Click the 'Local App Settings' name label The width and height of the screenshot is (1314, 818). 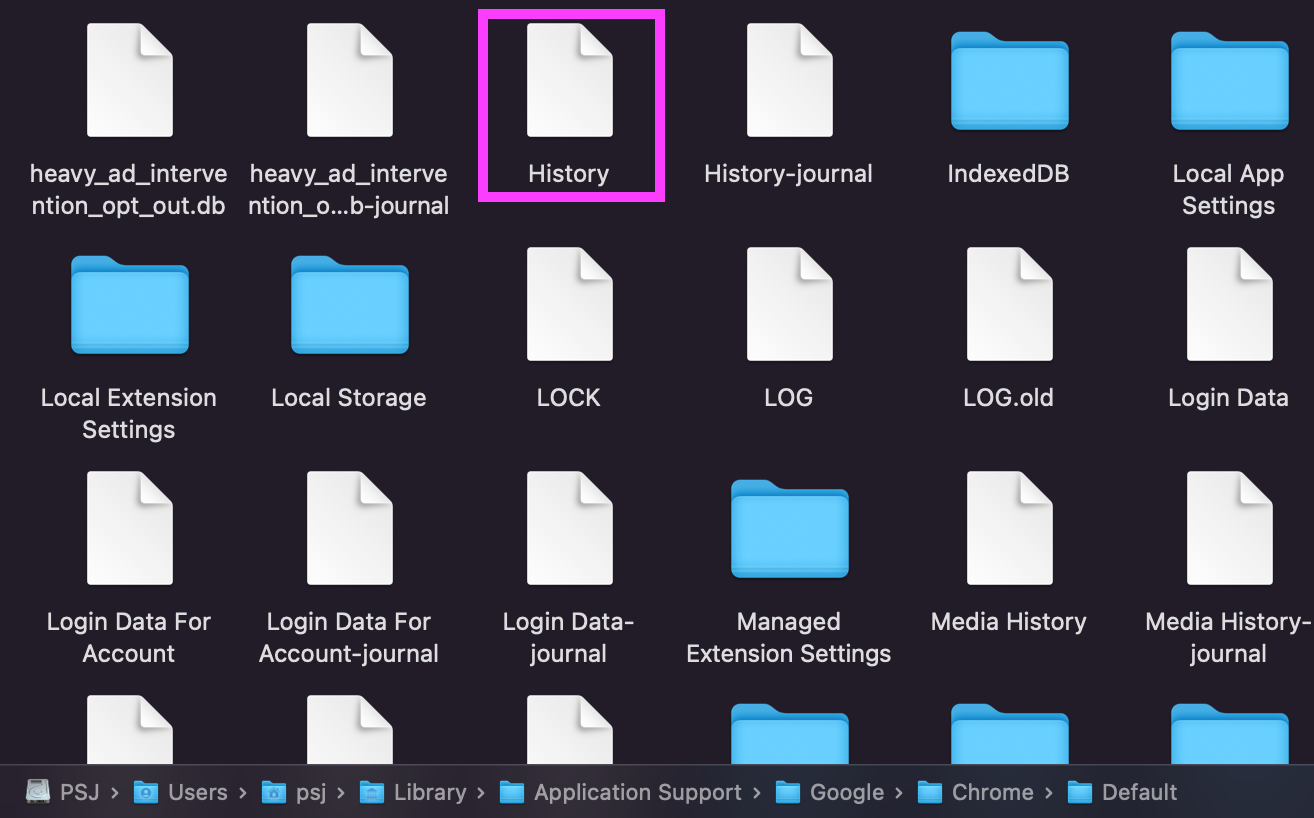pyautogui.click(x=1229, y=190)
